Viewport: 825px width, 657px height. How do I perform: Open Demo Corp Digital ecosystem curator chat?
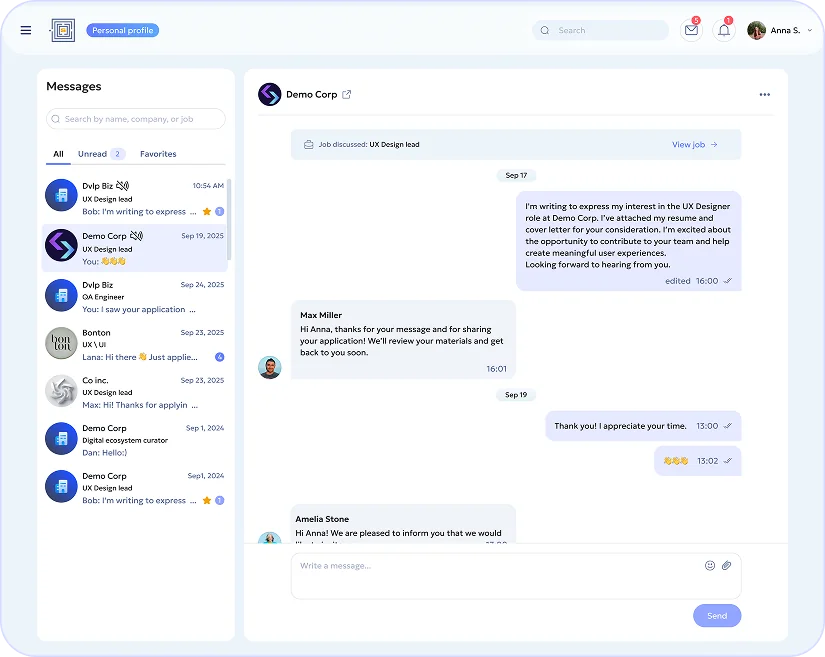[135, 440]
